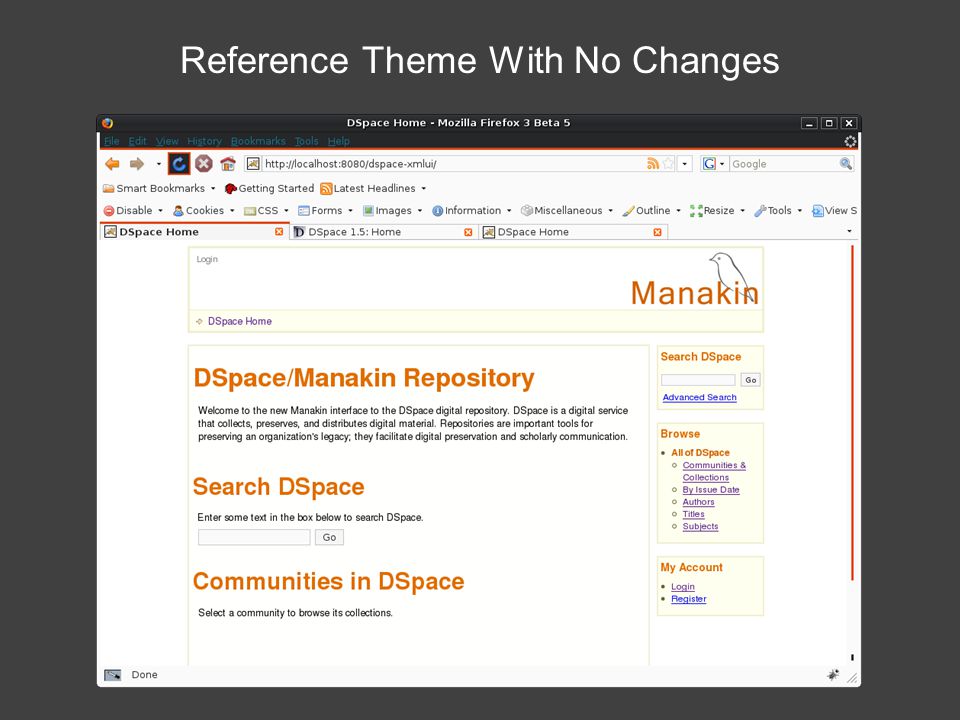Stop loading with the red X icon
This screenshot has width=960, height=720.
click(x=204, y=163)
